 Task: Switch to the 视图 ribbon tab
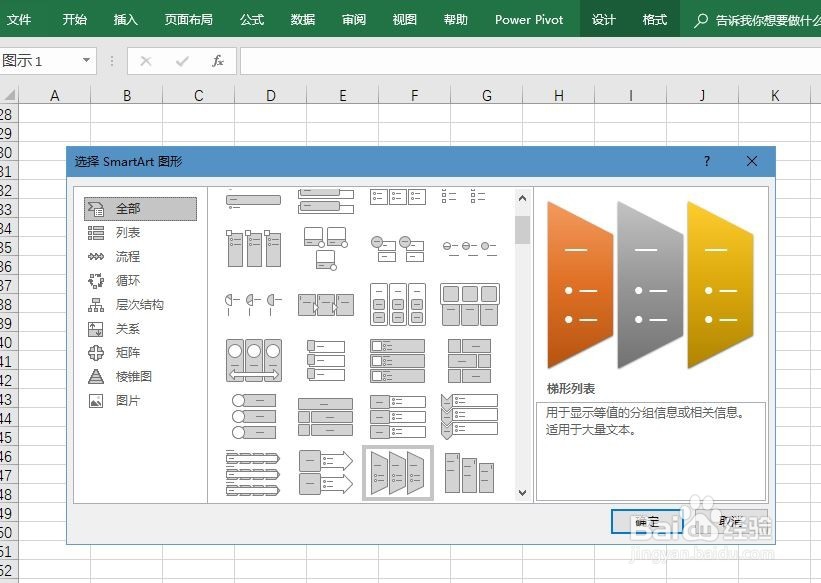tap(405, 19)
